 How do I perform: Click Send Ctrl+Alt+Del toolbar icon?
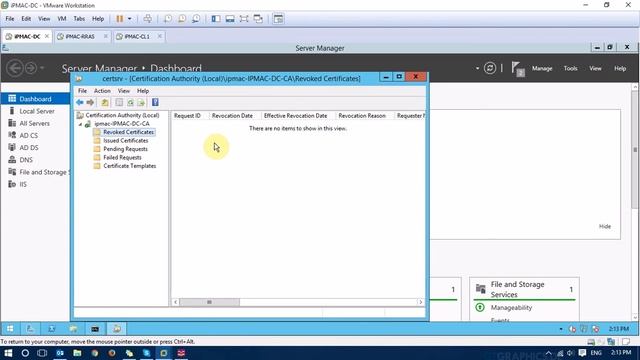click(x=148, y=19)
